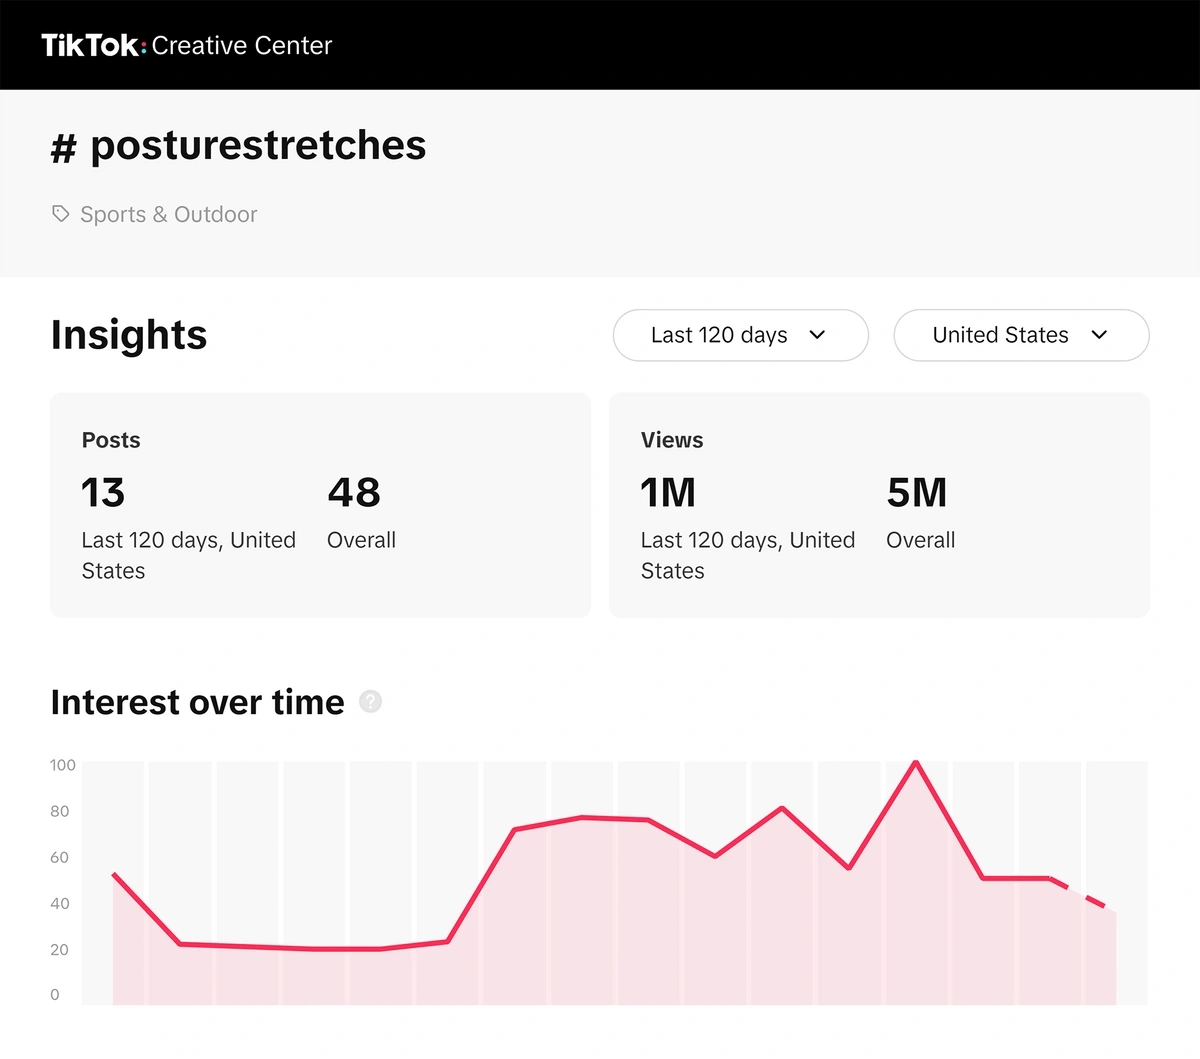Click the chevron in the Last 120 days selector
This screenshot has width=1200, height=1059.
click(x=817, y=335)
